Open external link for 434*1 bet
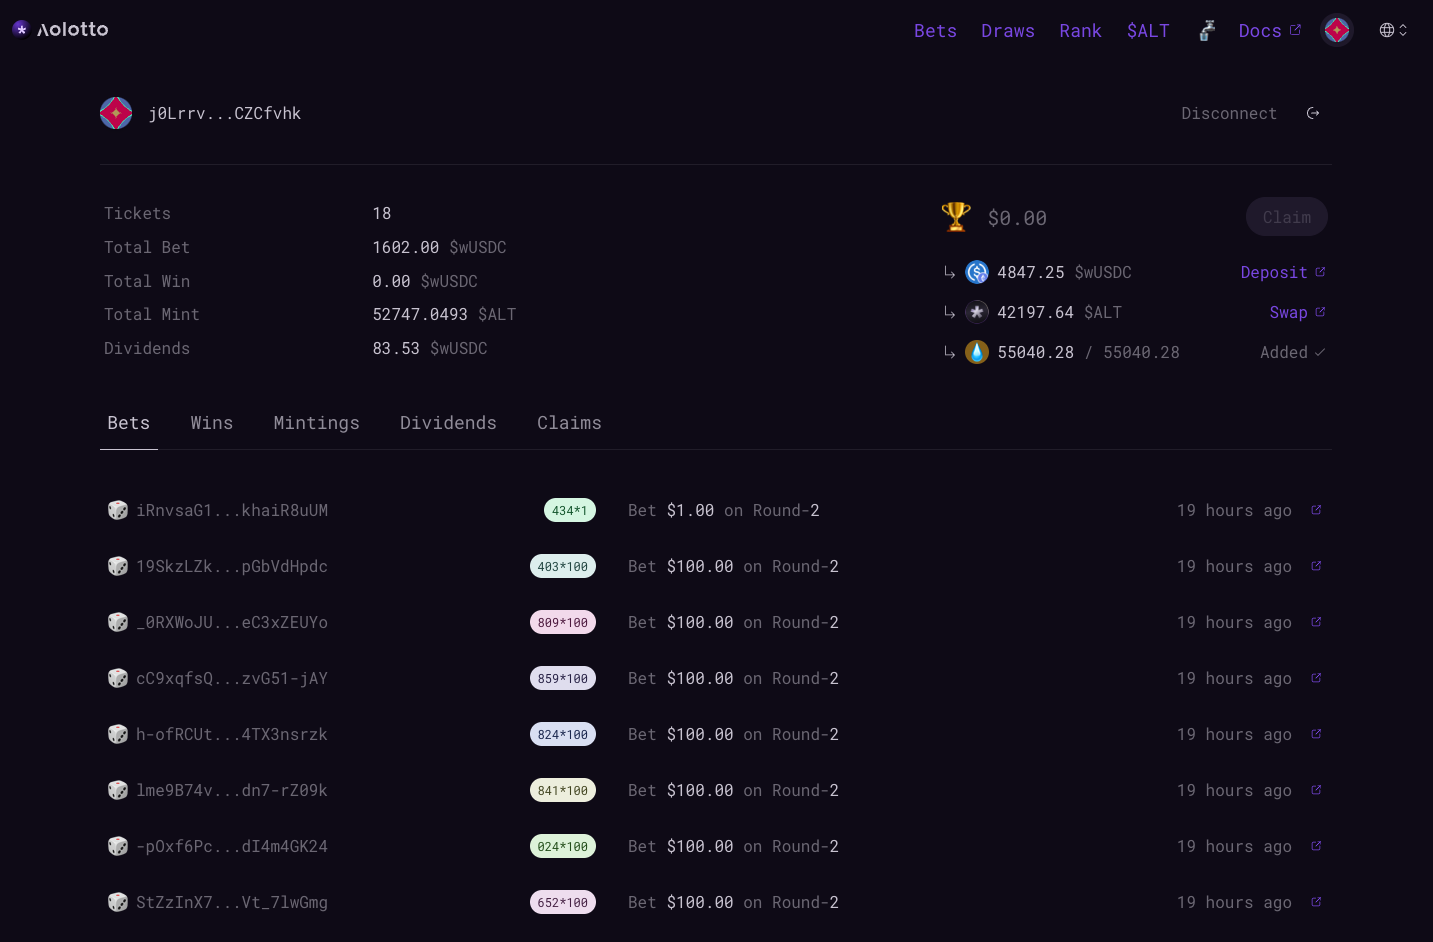Viewport: 1433px width, 942px height. coord(1316,510)
